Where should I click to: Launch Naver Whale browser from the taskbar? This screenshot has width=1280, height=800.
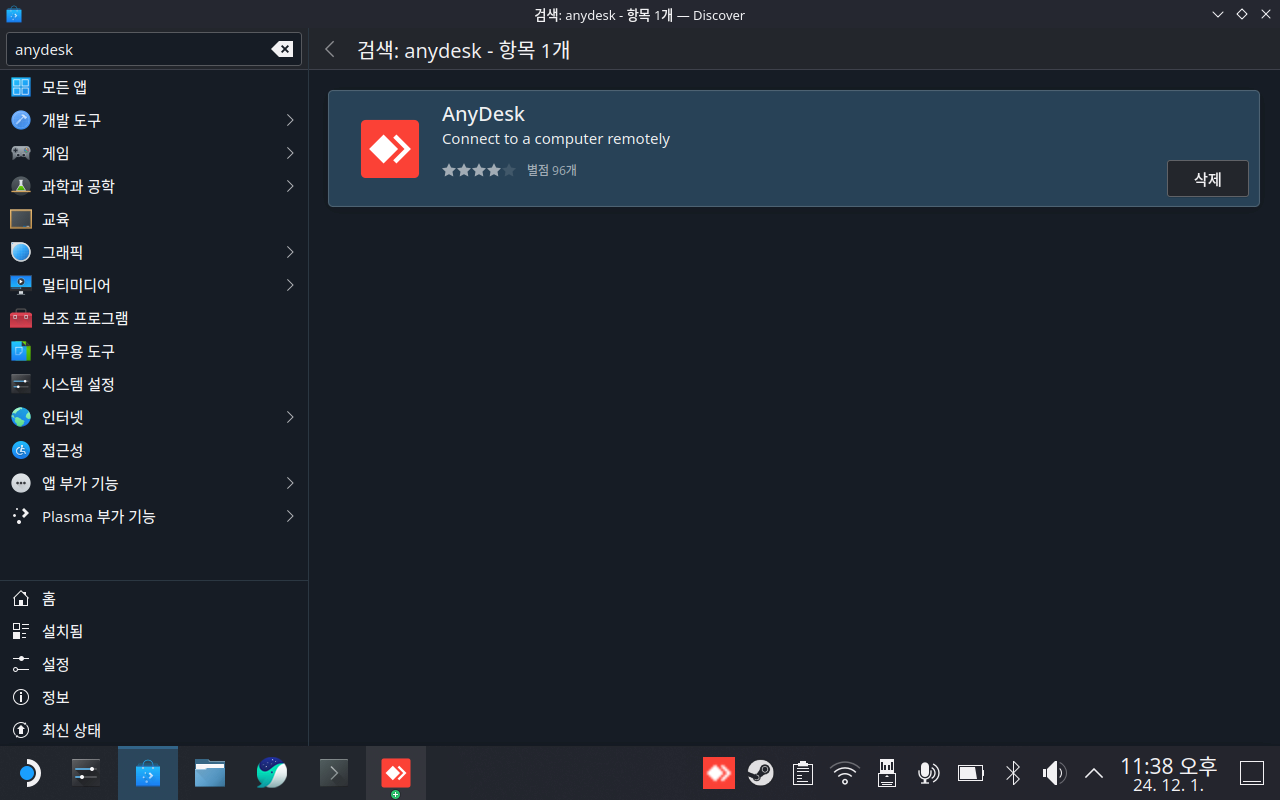pyautogui.click(x=272, y=773)
